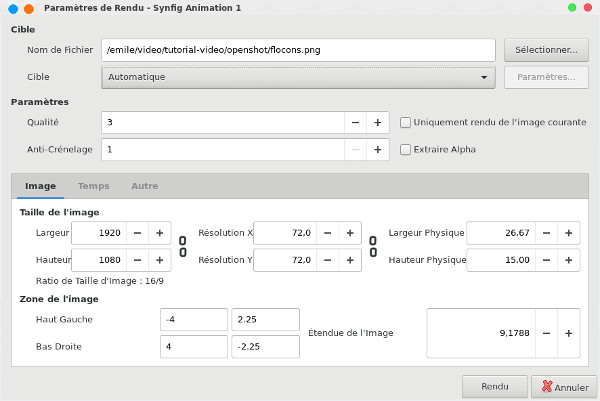Open the Autre tab

[x=144, y=186]
